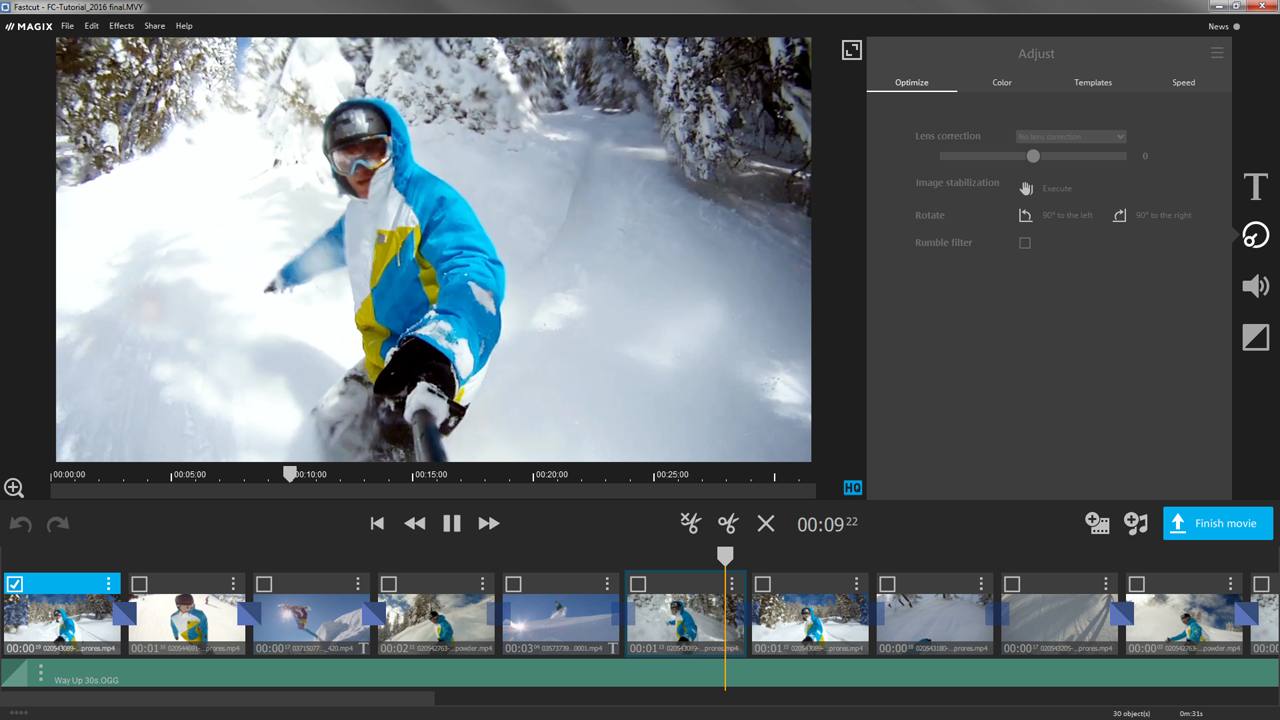Click the rotate left arrow icon
The width and height of the screenshot is (1280, 720).
pyautogui.click(x=1025, y=215)
